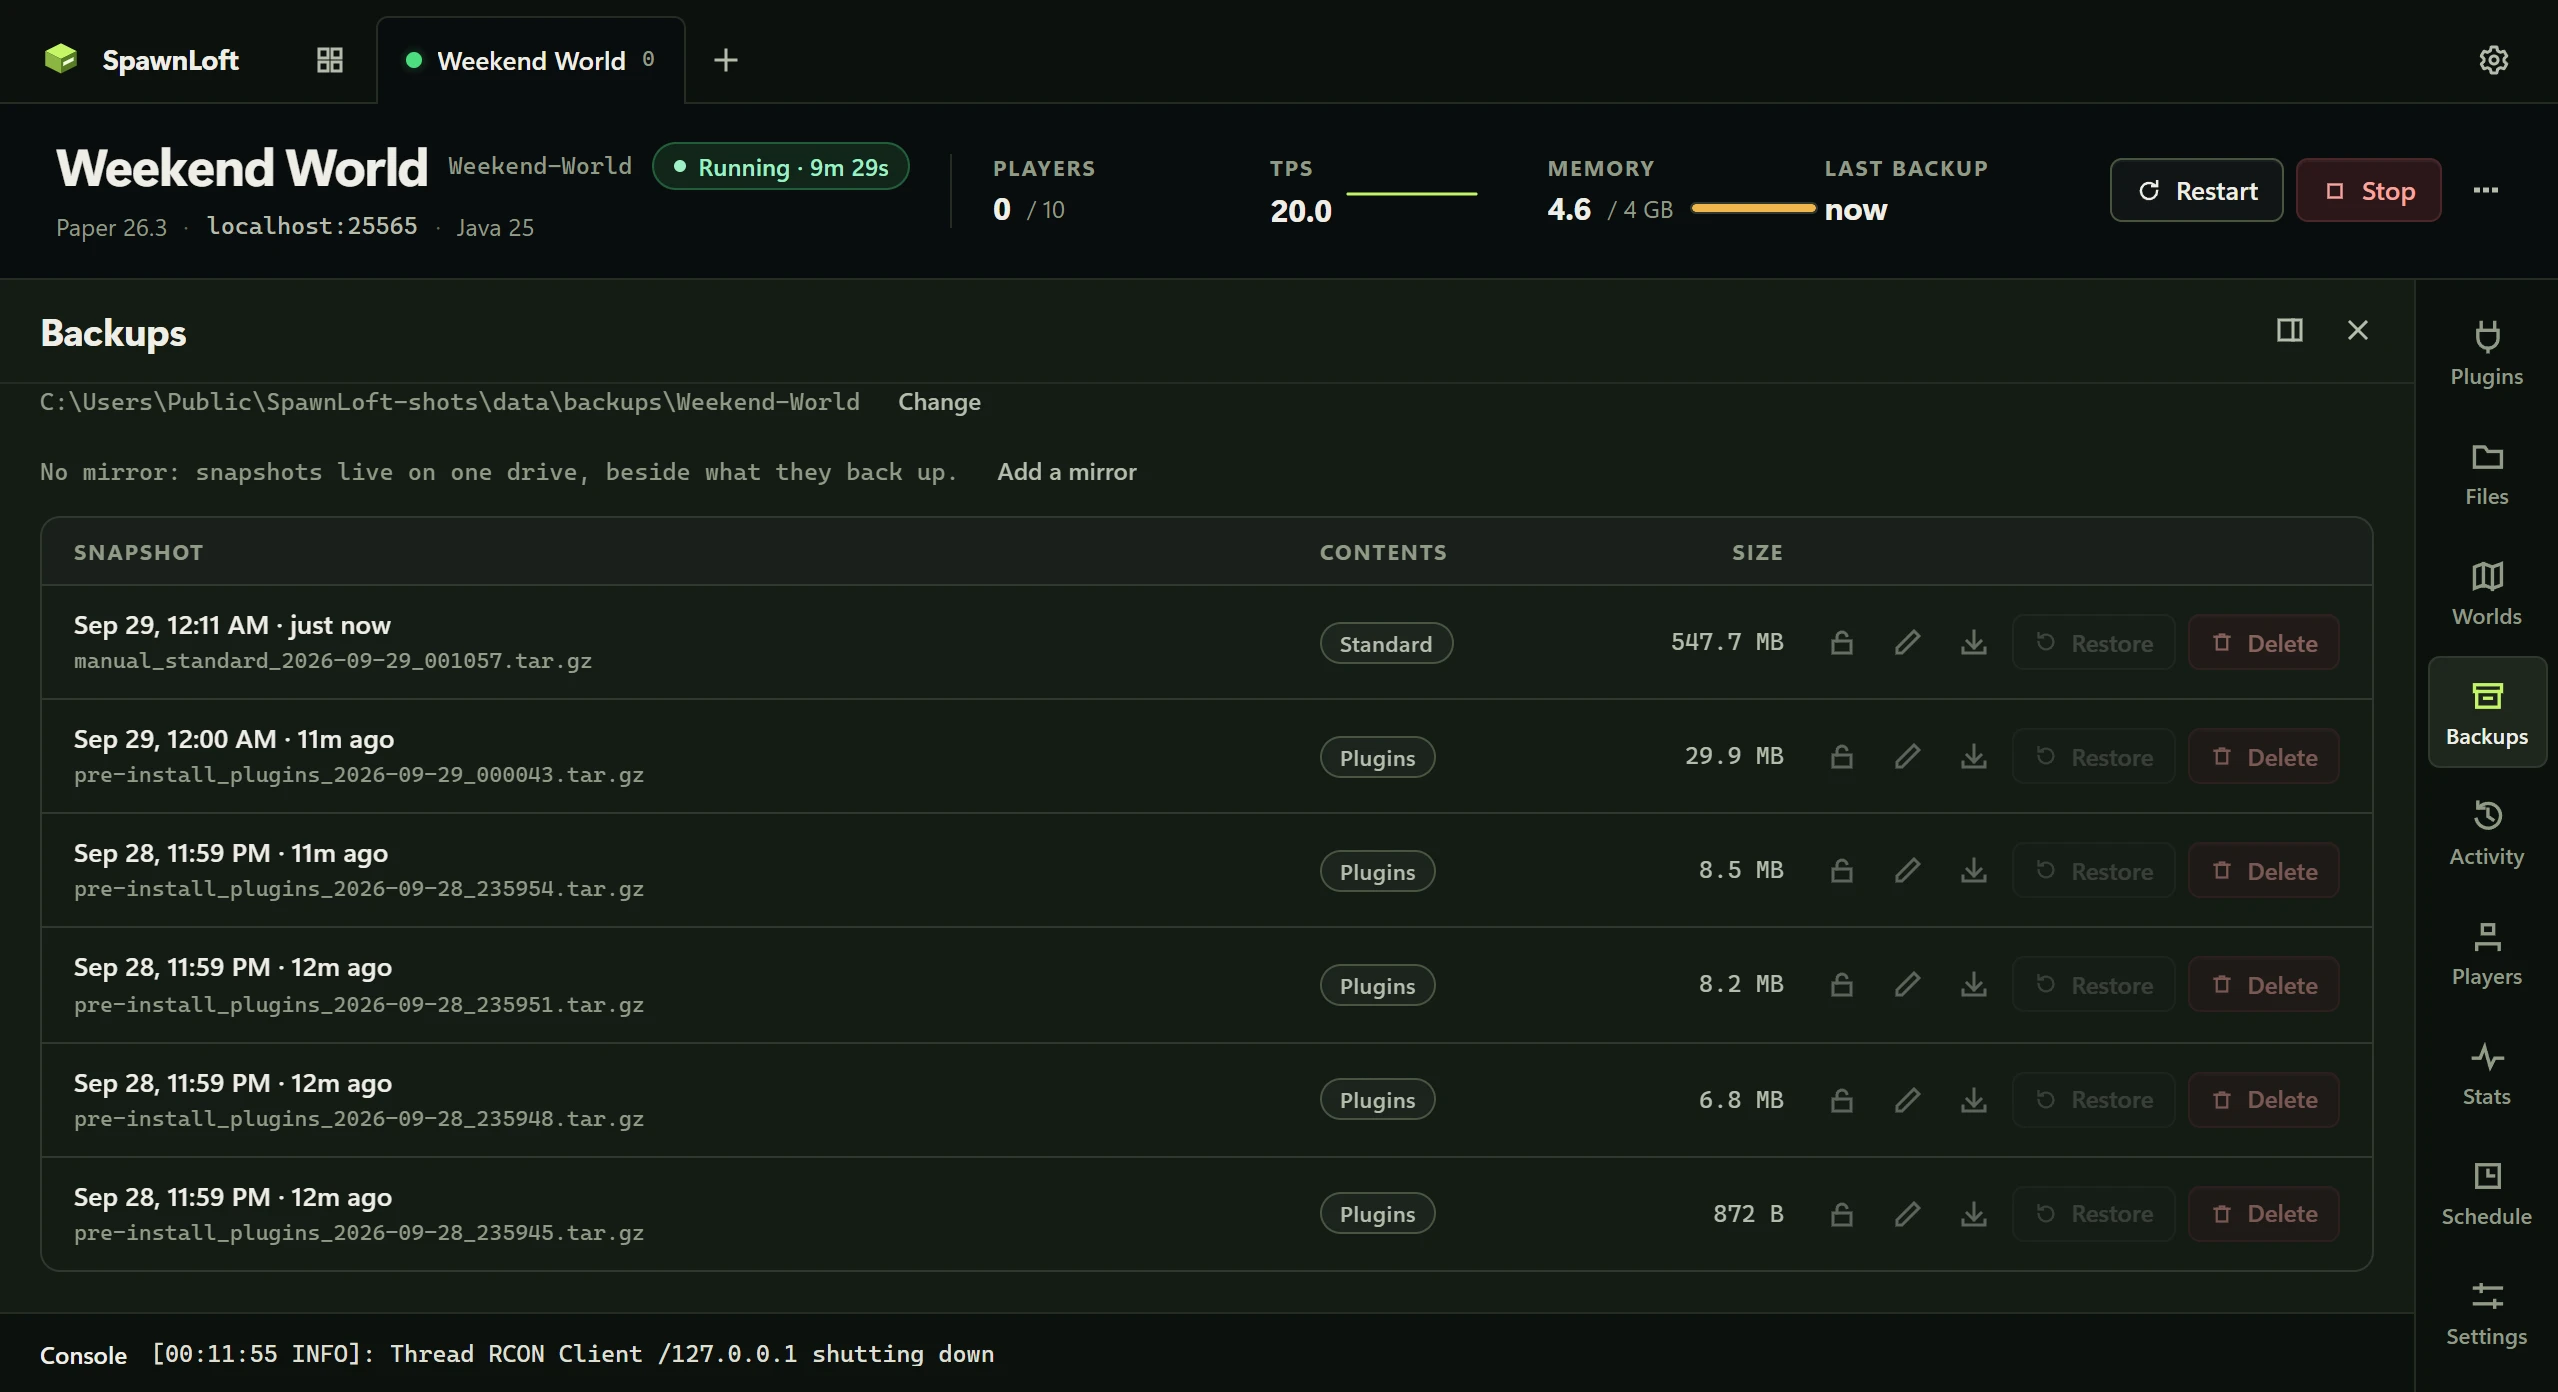Select the Weekend World server tab
Image resolution: width=2558 pixels, height=1392 pixels.
[530, 60]
